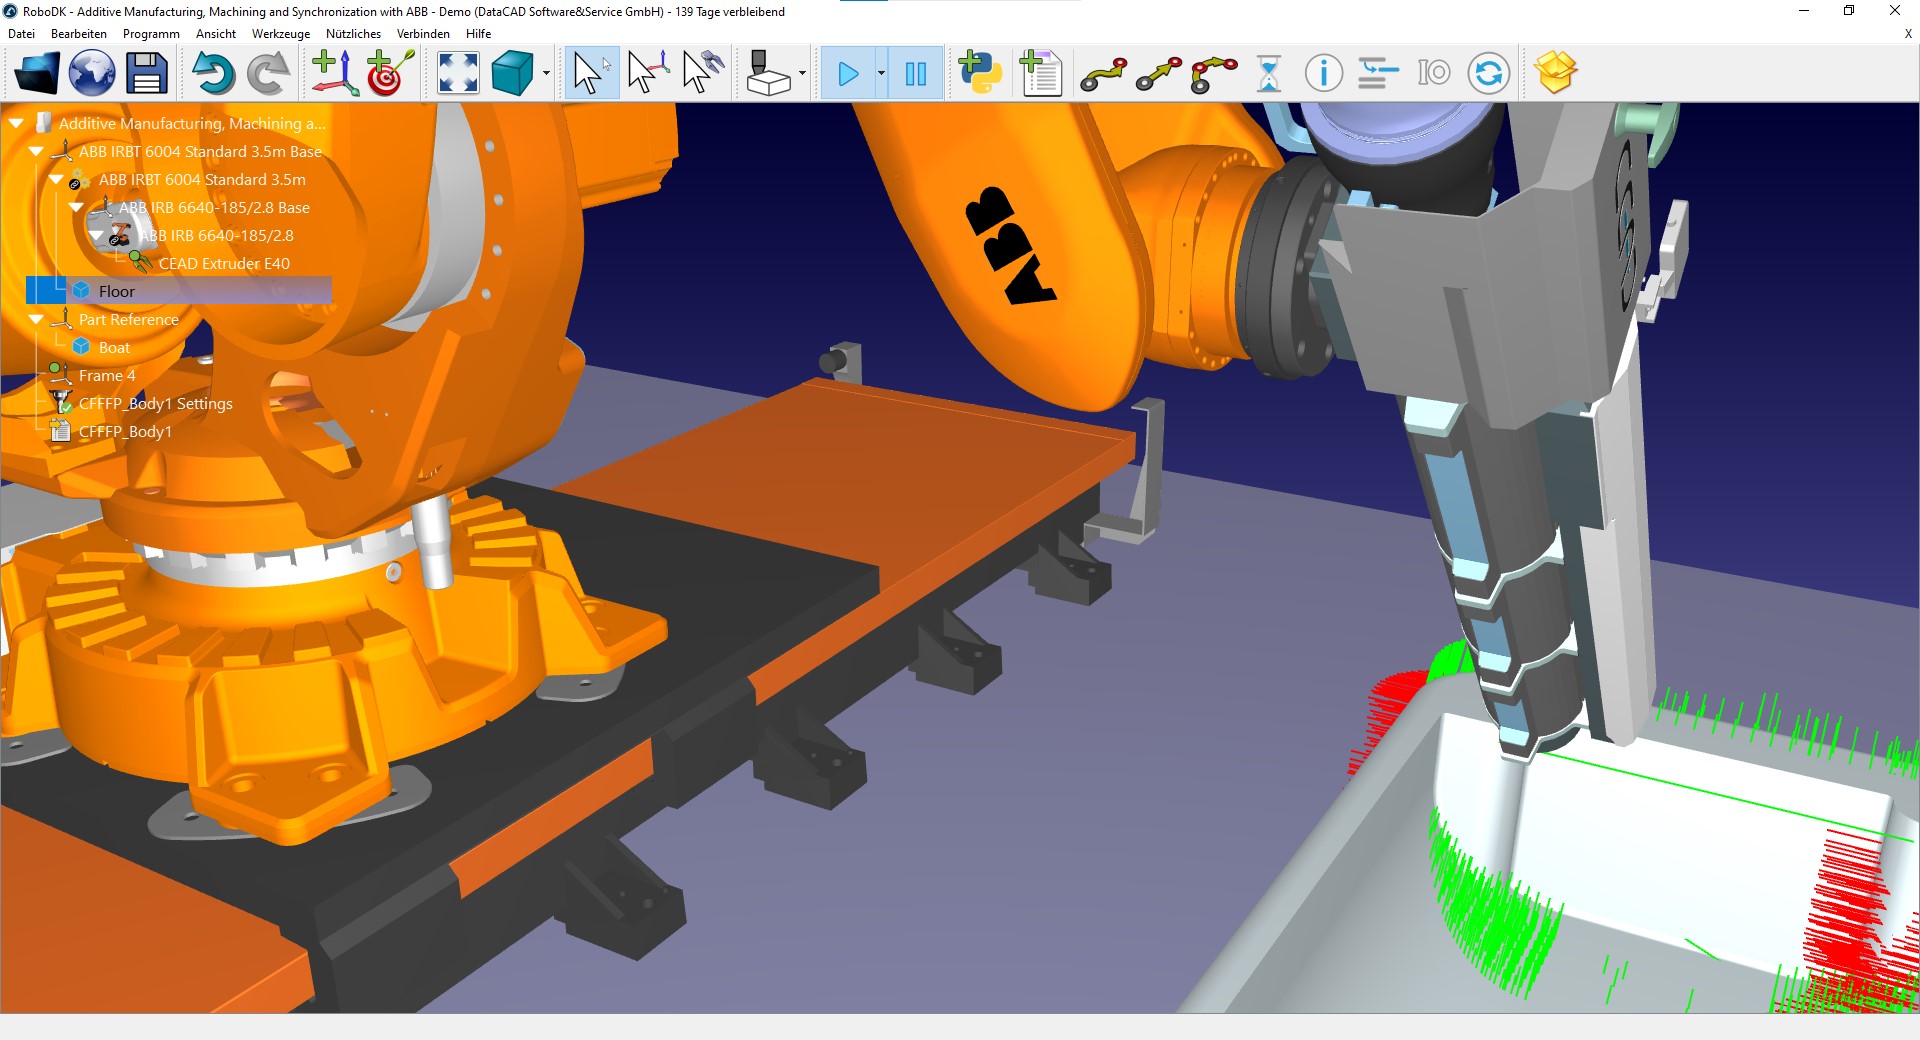The width and height of the screenshot is (1920, 1040).
Task: Select station root Additive Manufacturing, Machining
Action: click(x=192, y=124)
